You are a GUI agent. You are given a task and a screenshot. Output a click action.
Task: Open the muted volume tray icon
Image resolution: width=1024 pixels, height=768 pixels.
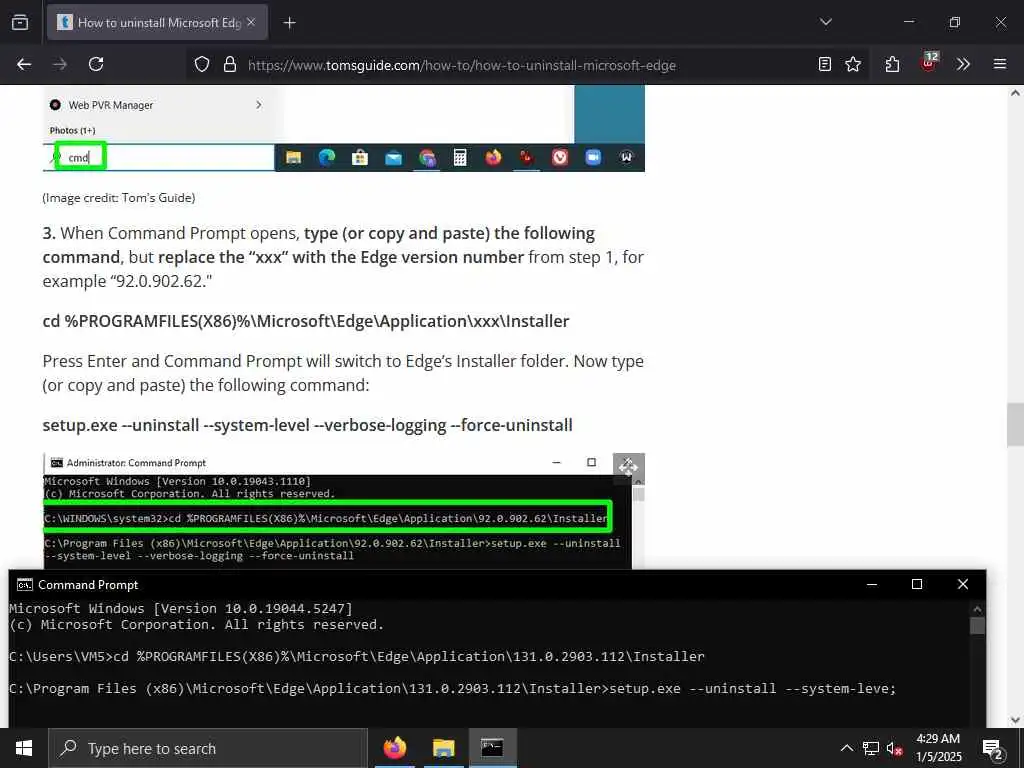click(894, 748)
